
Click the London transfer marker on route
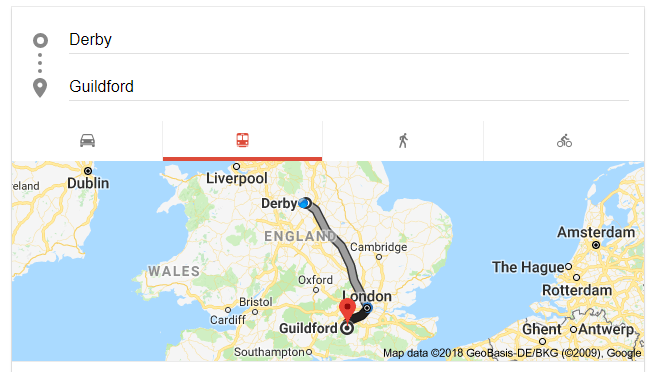pos(367,308)
